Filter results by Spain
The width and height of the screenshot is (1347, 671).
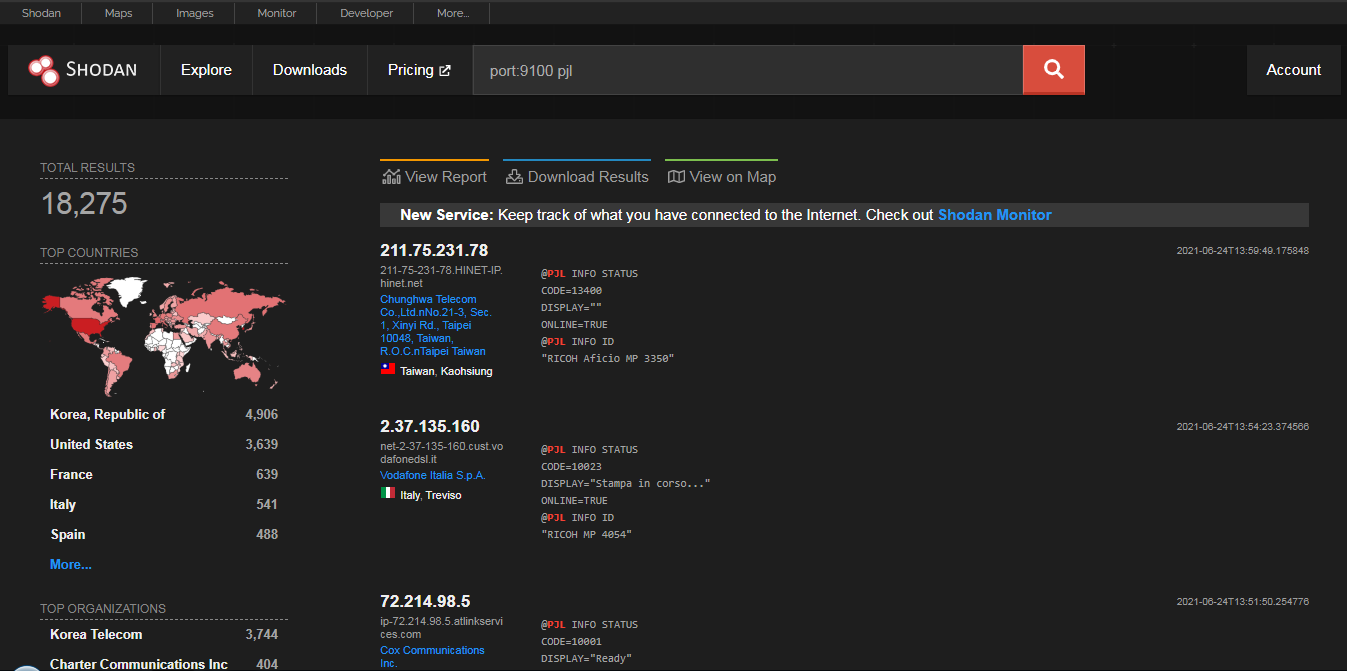tap(68, 534)
